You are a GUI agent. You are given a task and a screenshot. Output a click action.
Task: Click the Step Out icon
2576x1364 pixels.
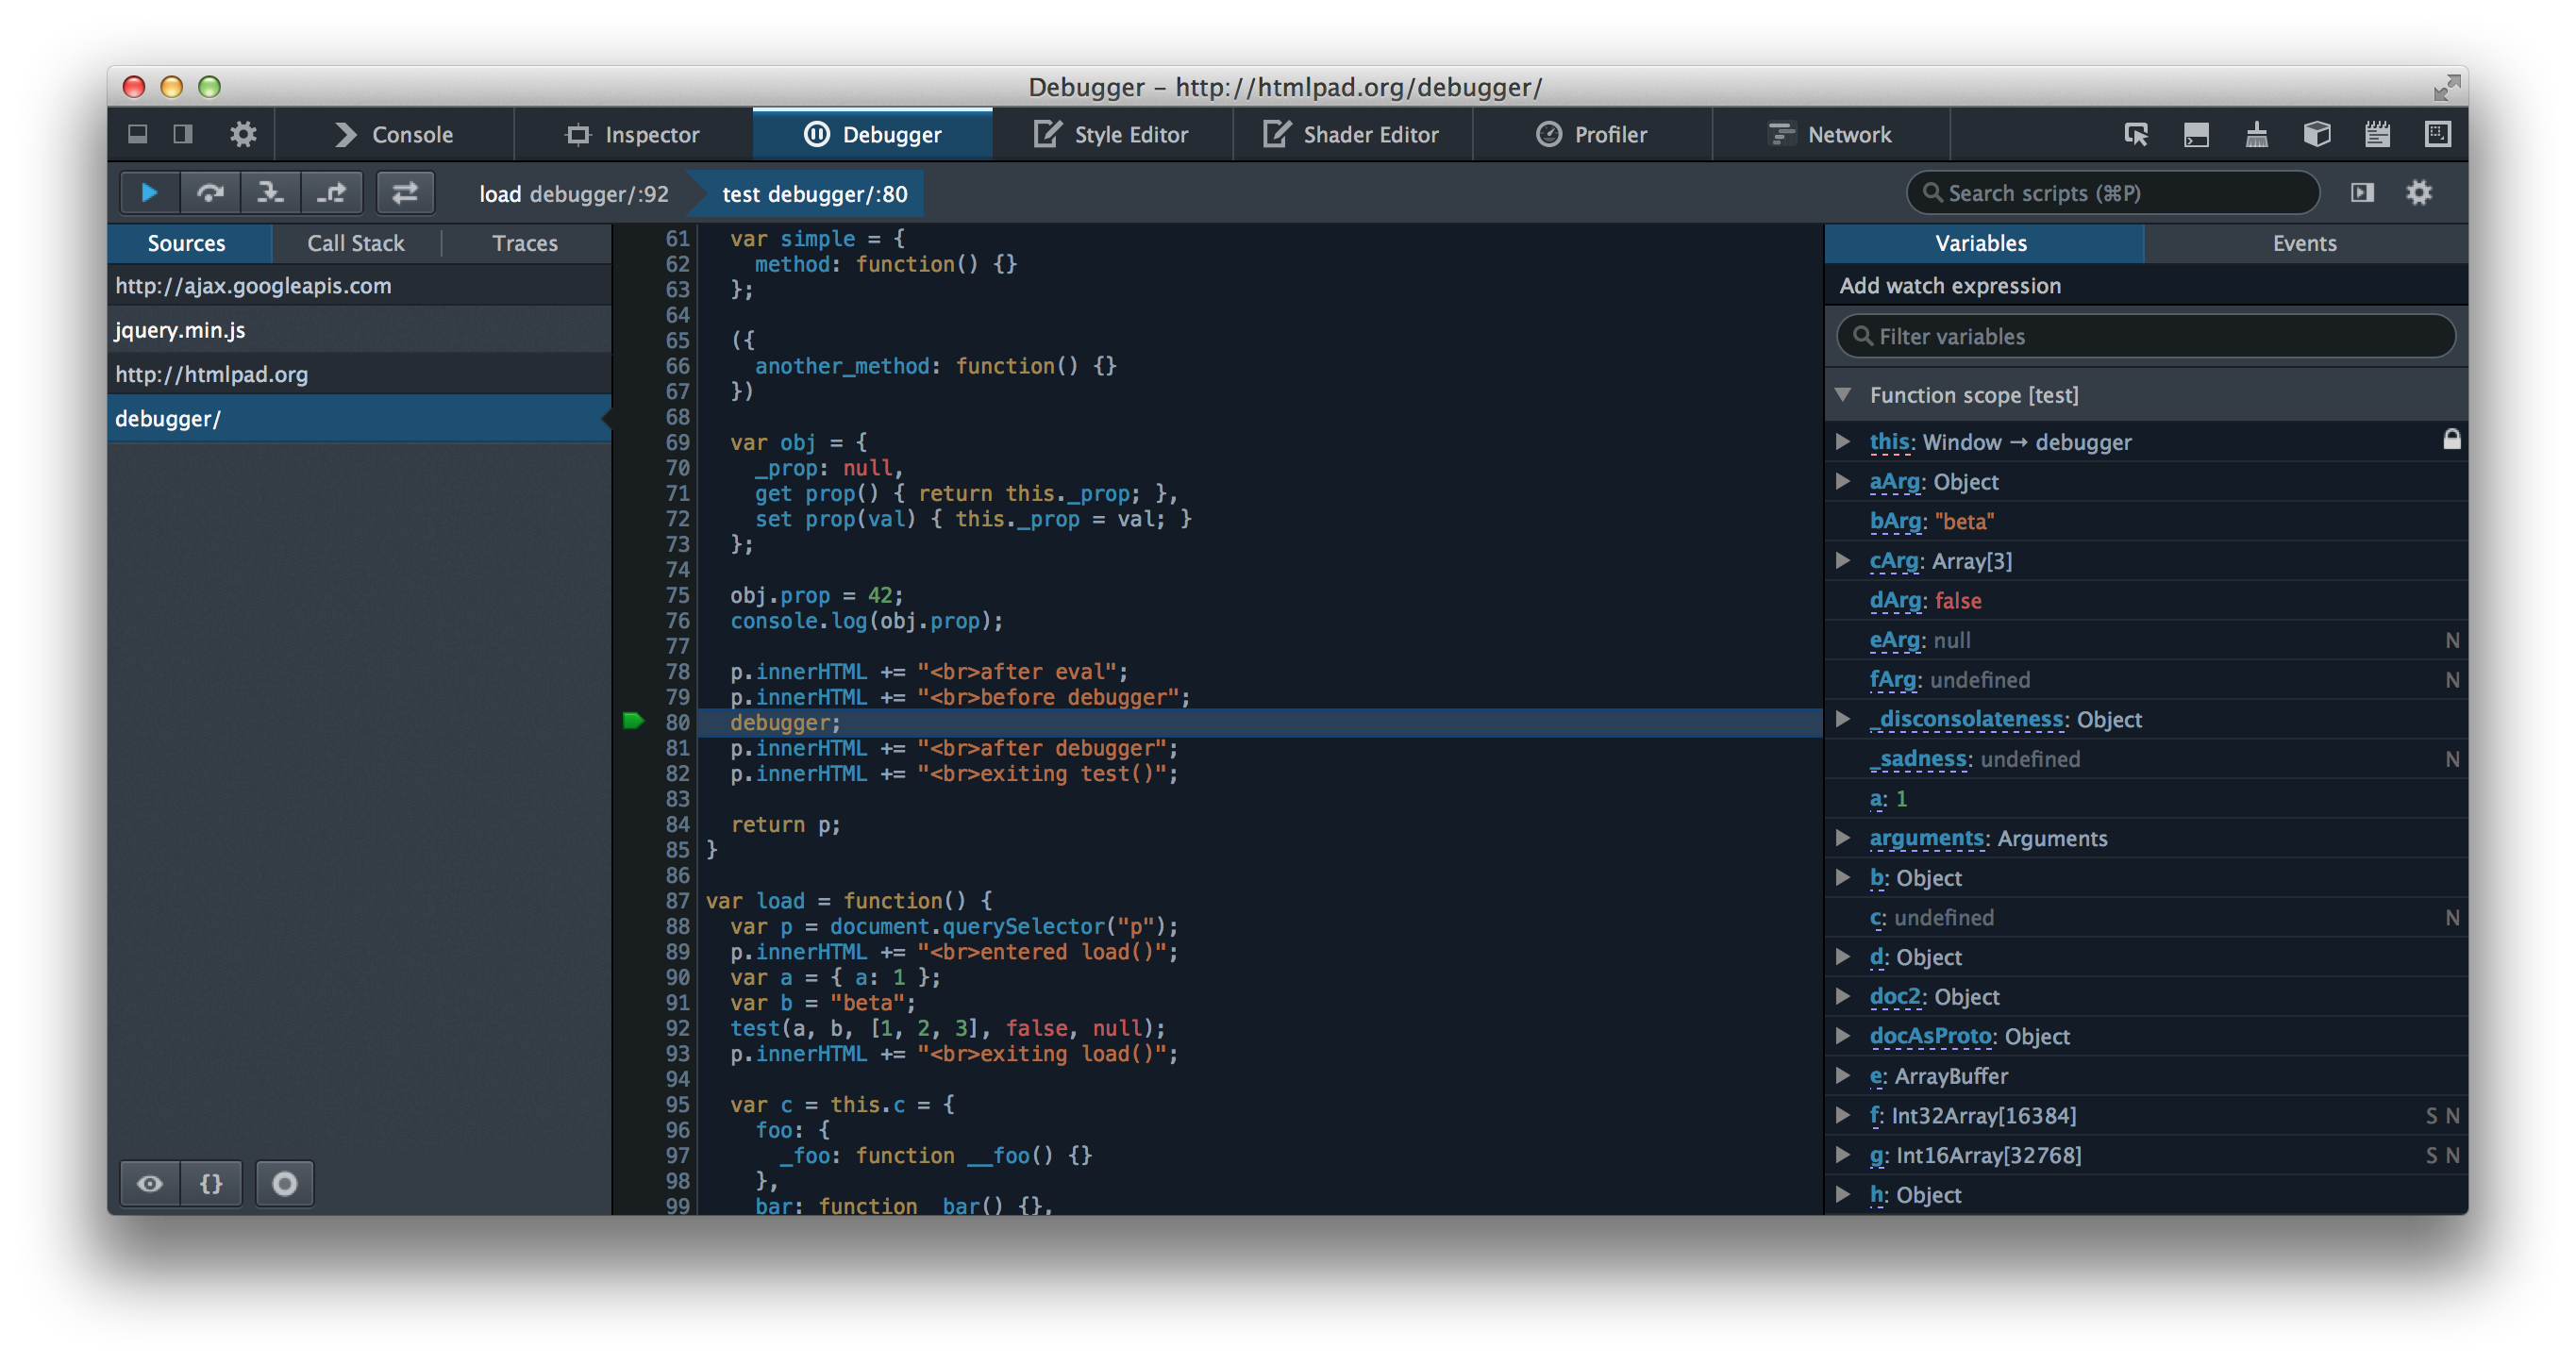point(331,193)
